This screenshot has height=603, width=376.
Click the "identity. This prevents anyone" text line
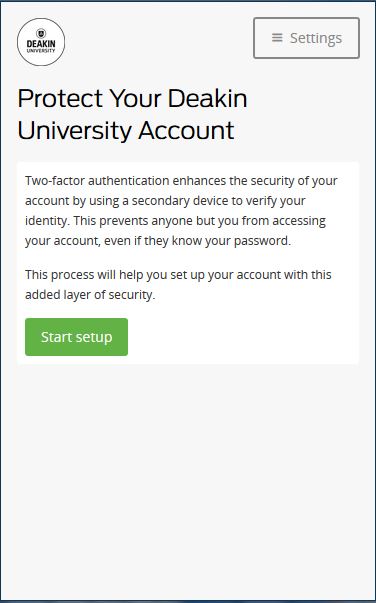[175, 220]
